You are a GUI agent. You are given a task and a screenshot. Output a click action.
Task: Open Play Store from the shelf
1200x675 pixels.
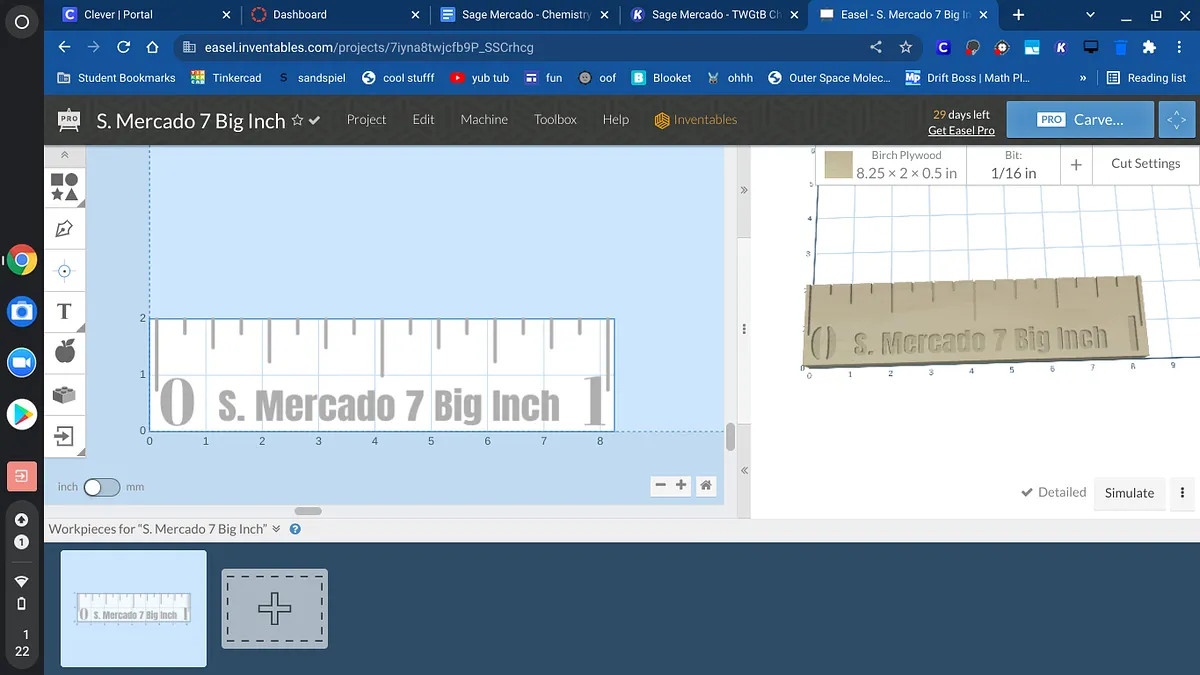[x=21, y=413]
